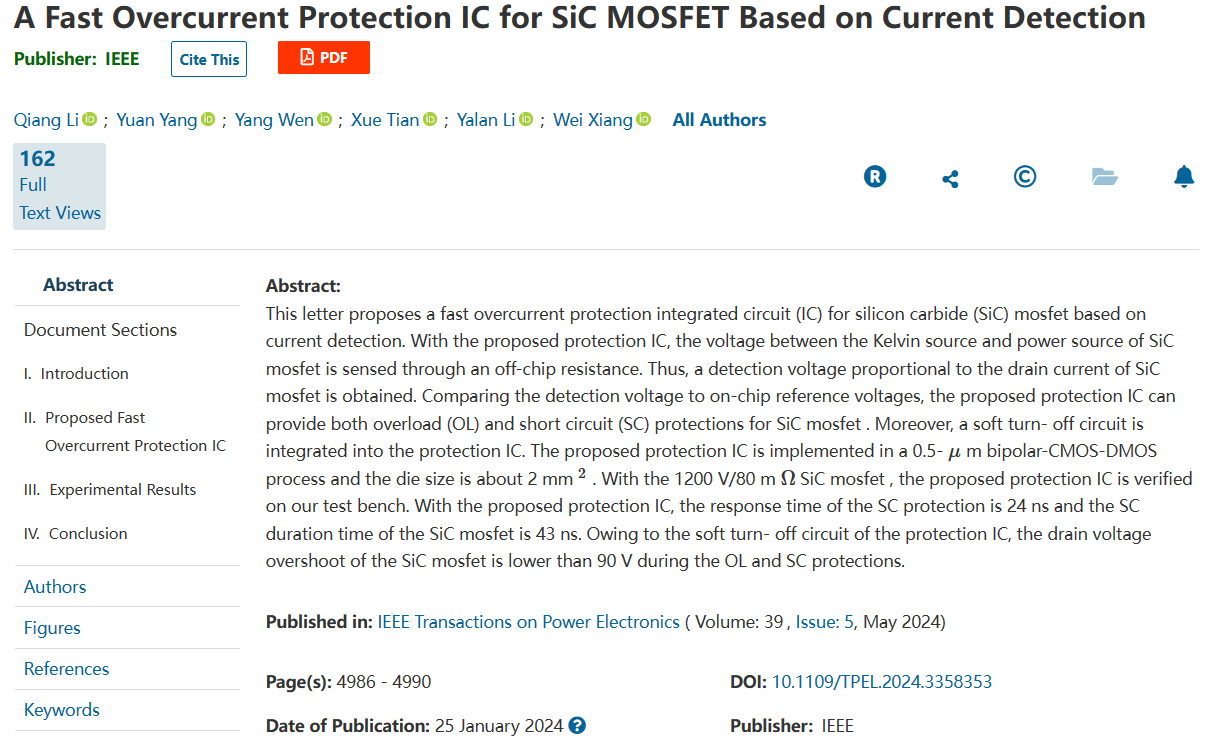Image resolution: width=1209 pixels, height=741 pixels.
Task: Jump to the Introduction section
Action: coord(84,374)
